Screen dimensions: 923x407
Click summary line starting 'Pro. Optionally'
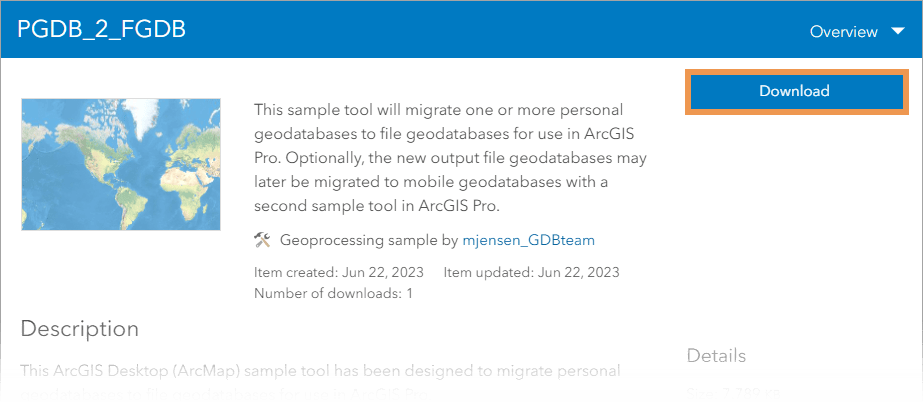(450, 158)
